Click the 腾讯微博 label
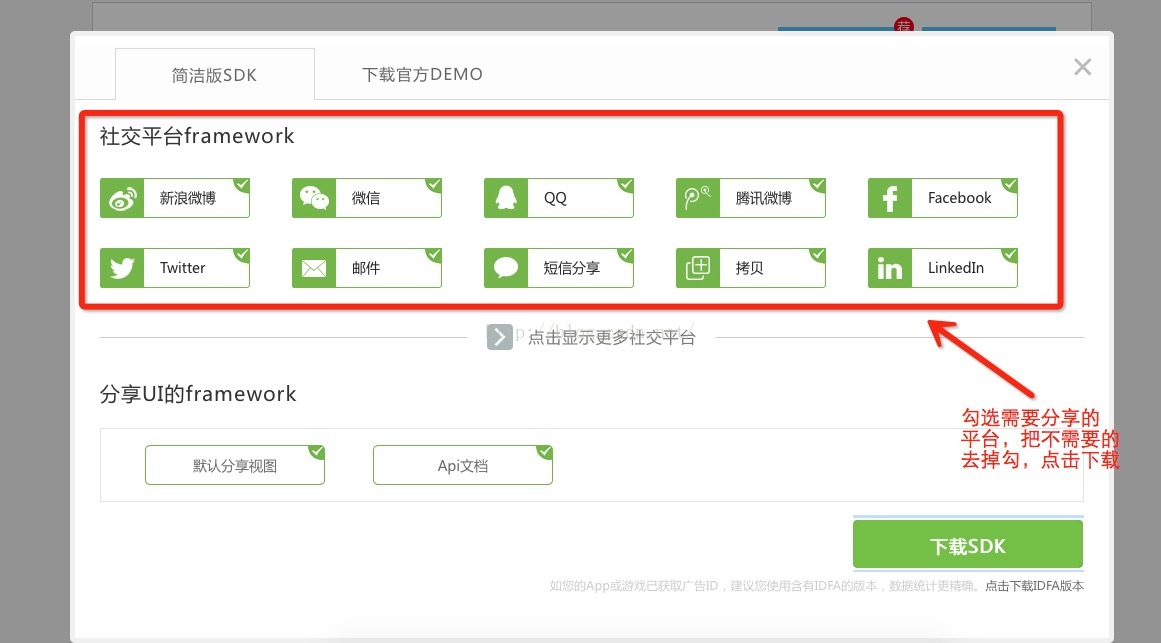Viewport: 1161px width, 643px height. 763,198
